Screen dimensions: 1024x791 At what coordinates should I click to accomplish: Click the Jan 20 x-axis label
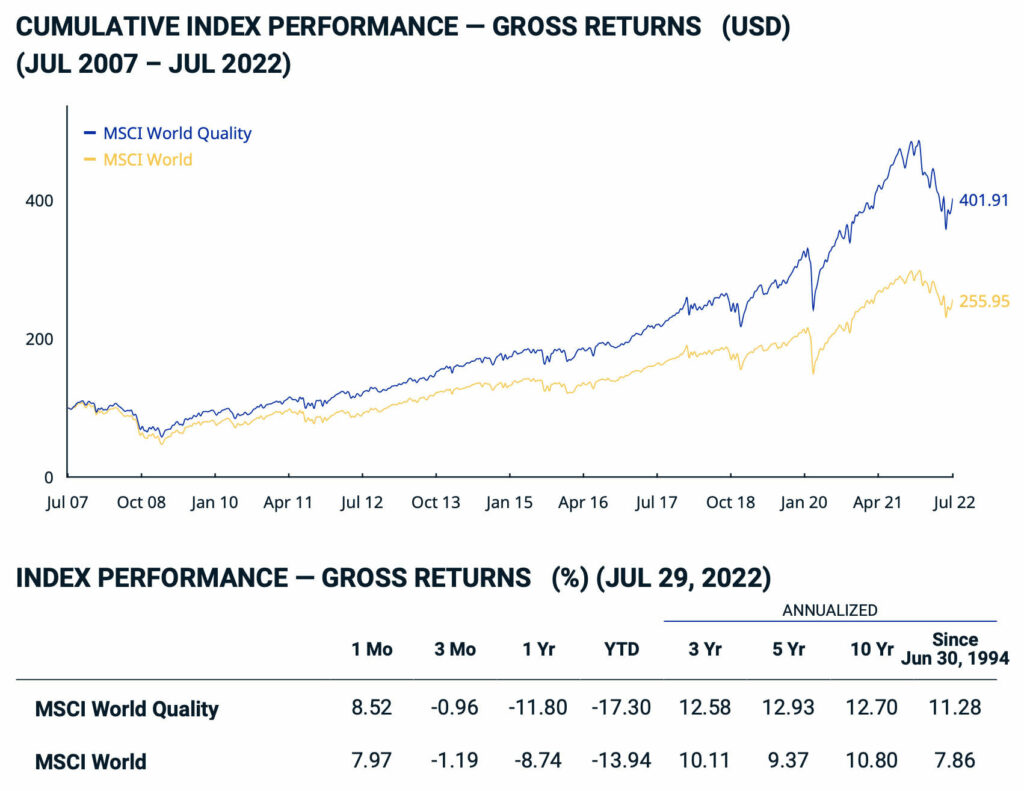pos(803,502)
